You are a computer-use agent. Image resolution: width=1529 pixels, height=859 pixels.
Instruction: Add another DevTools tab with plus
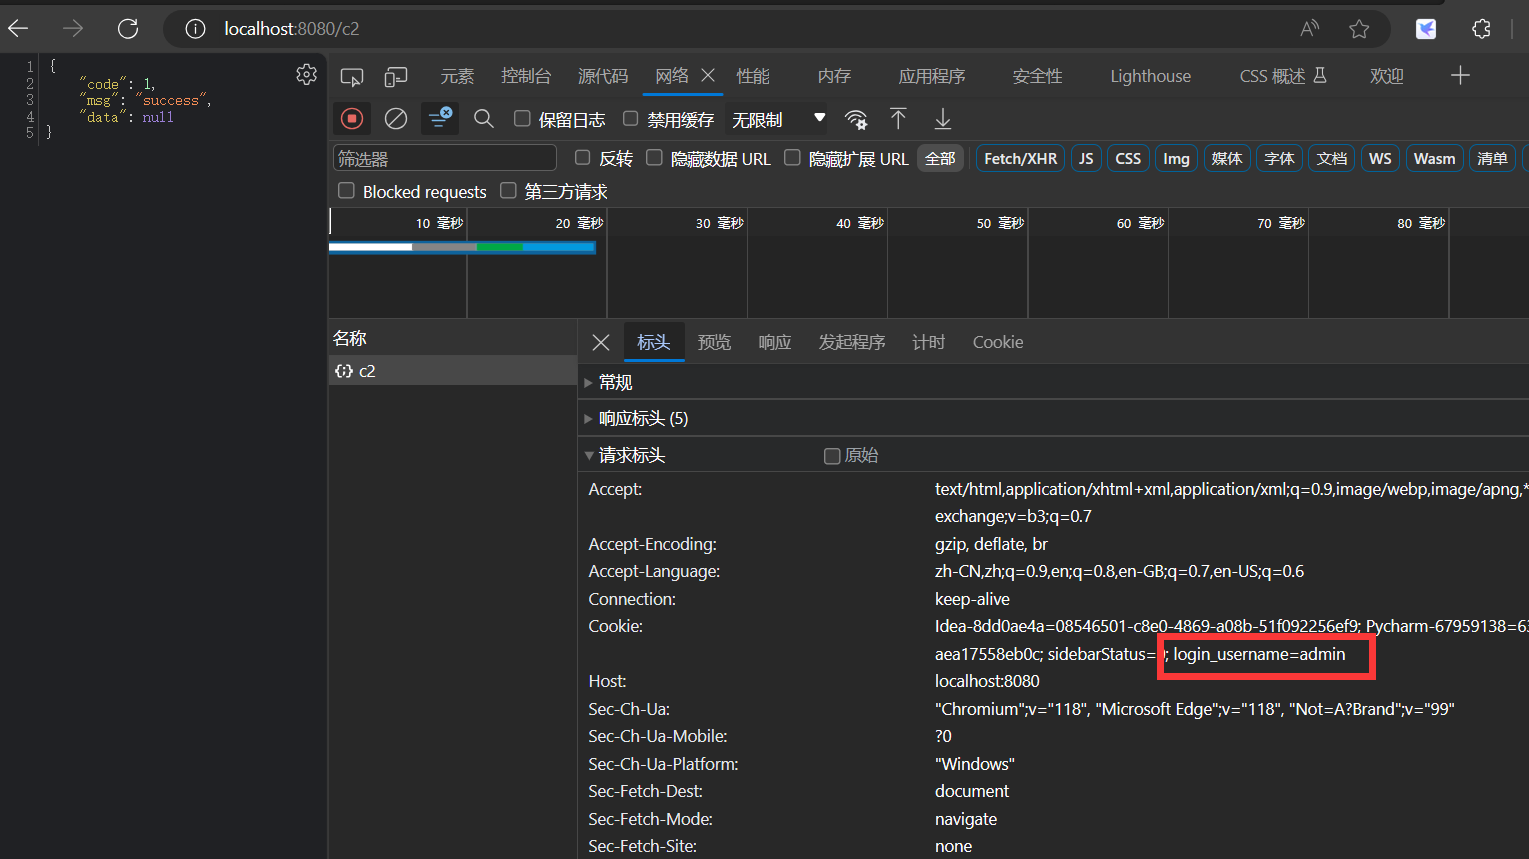tap(1460, 76)
